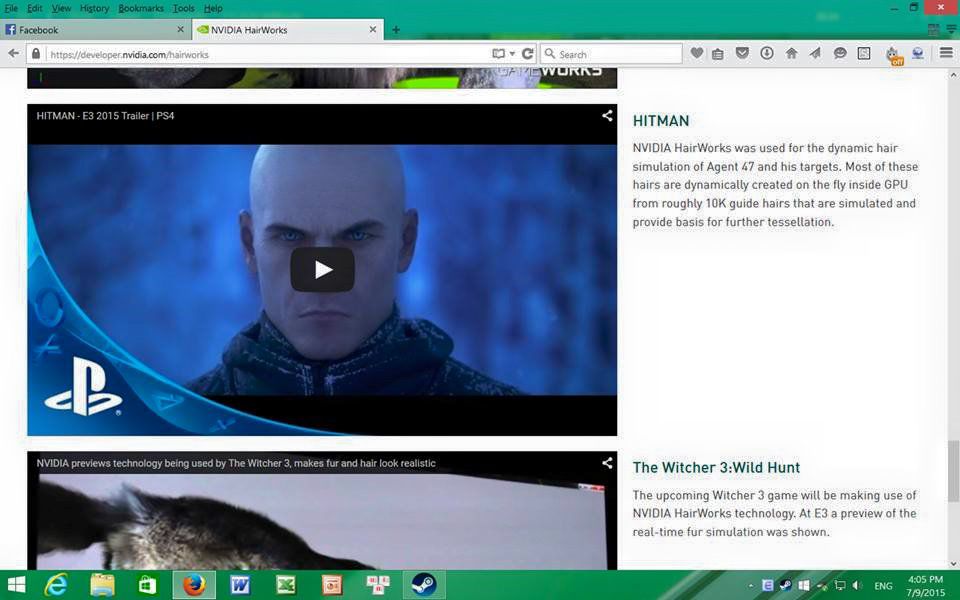Viewport: 960px width, 600px height.
Task: Click the page vertical scrollbar thumb
Action: 953,468
